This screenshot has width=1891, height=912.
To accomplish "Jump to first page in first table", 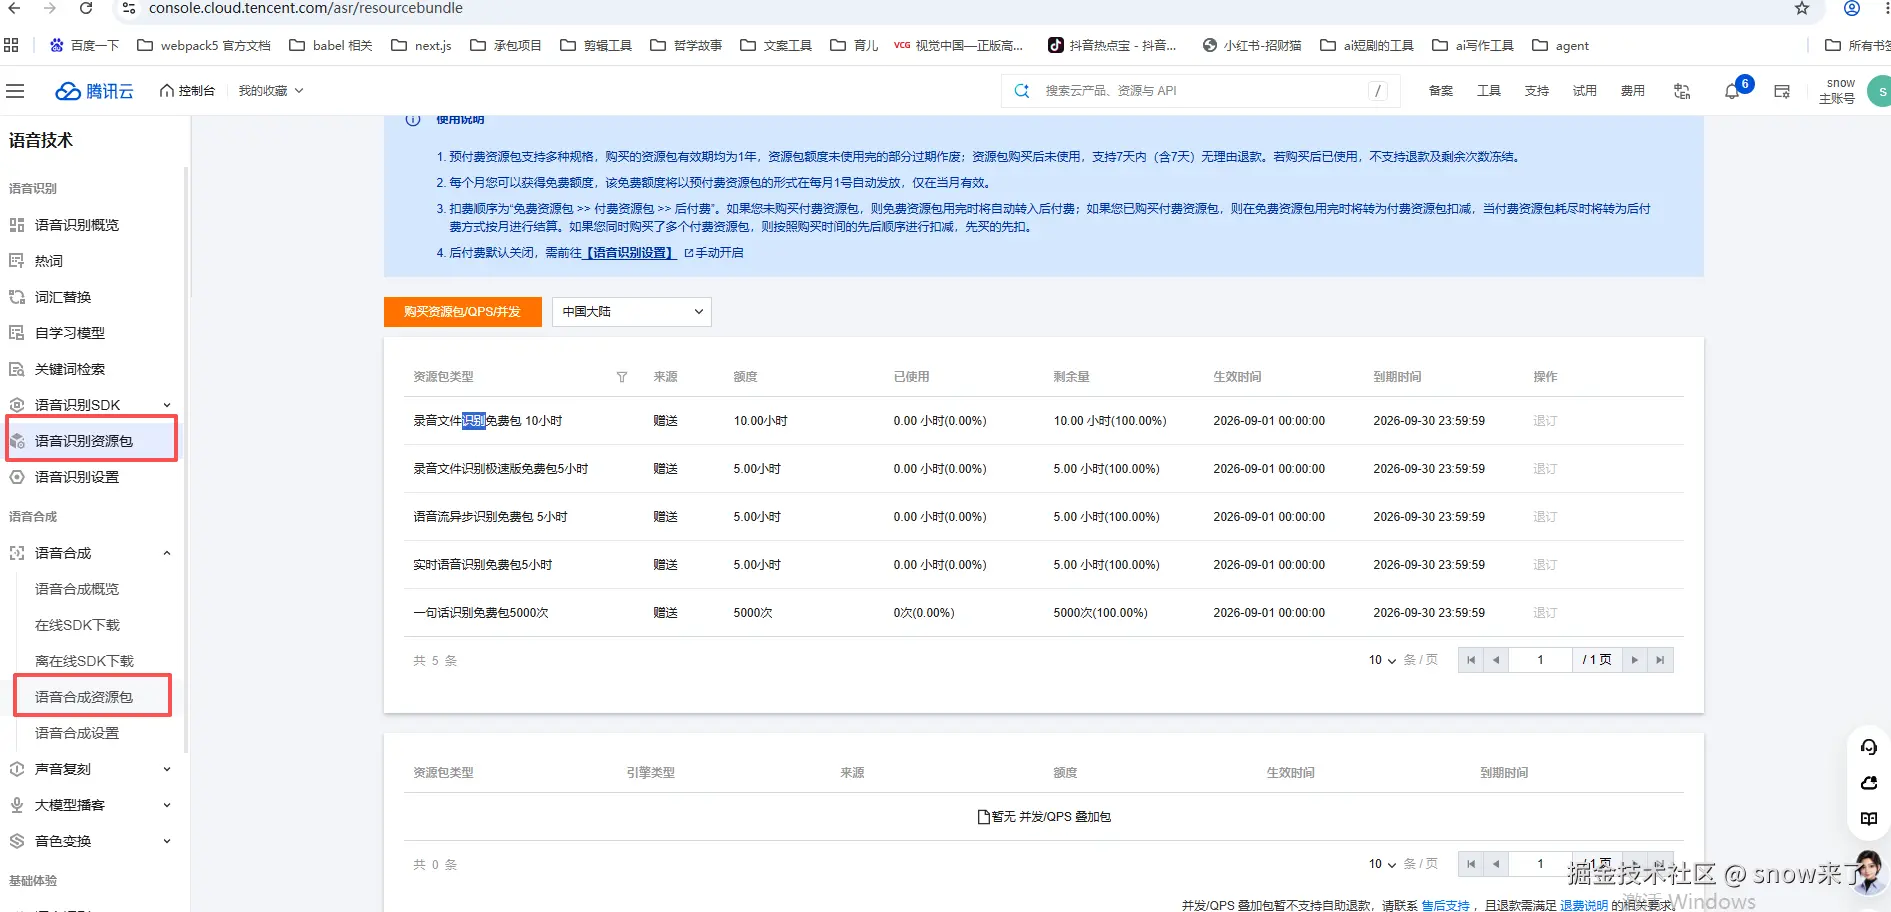I will point(1471,660).
